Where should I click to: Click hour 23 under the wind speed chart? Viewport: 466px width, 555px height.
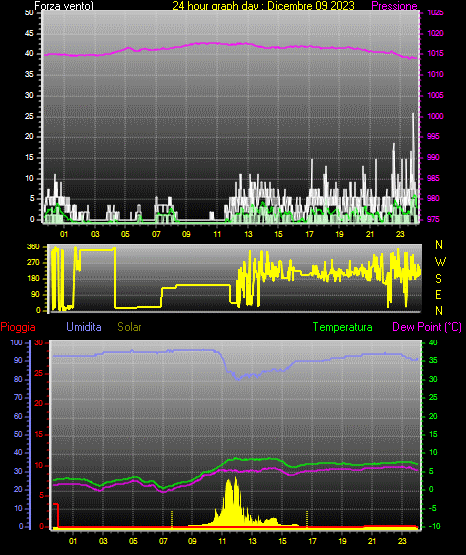(400, 234)
